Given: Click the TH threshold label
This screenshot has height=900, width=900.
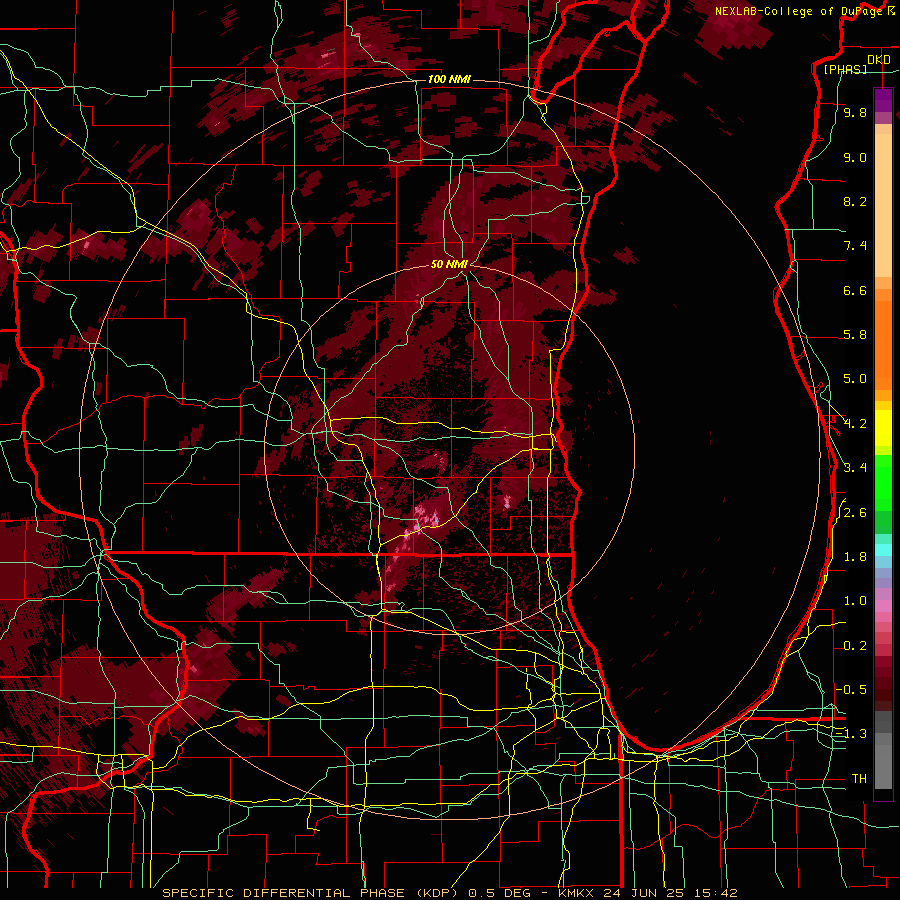Looking at the screenshot, I should click(x=859, y=779).
